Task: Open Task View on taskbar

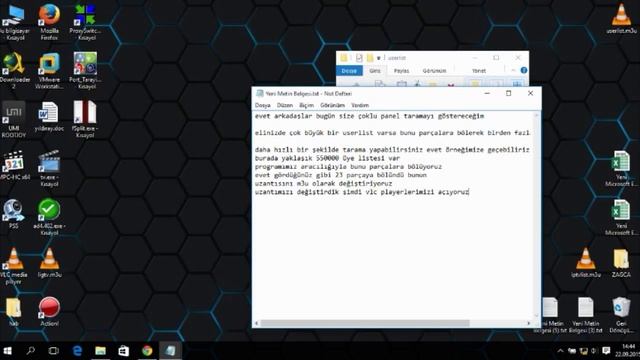Action: coord(53,351)
